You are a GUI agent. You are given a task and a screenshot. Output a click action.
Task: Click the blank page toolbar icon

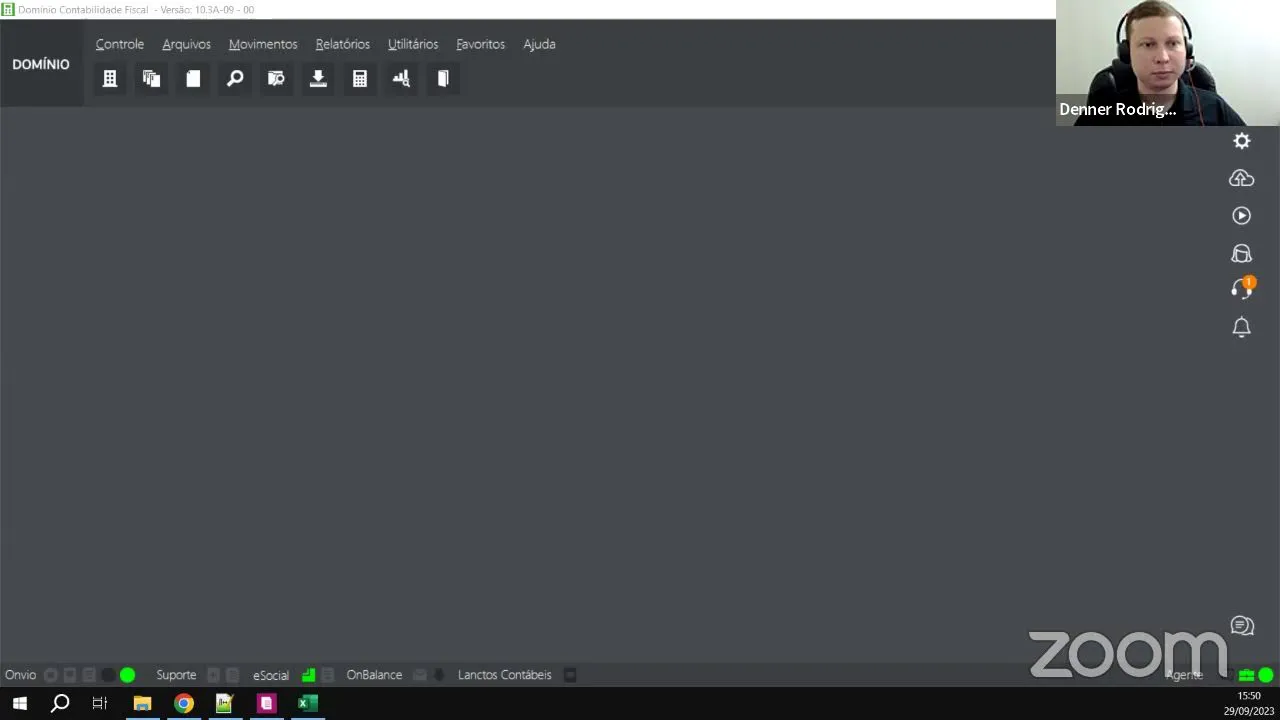pos(193,79)
